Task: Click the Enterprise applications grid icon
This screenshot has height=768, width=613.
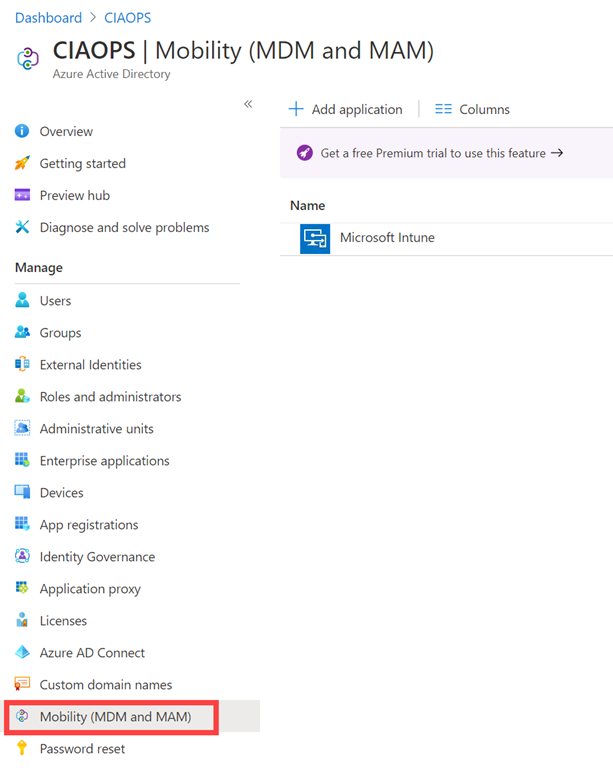Action: [x=22, y=461]
